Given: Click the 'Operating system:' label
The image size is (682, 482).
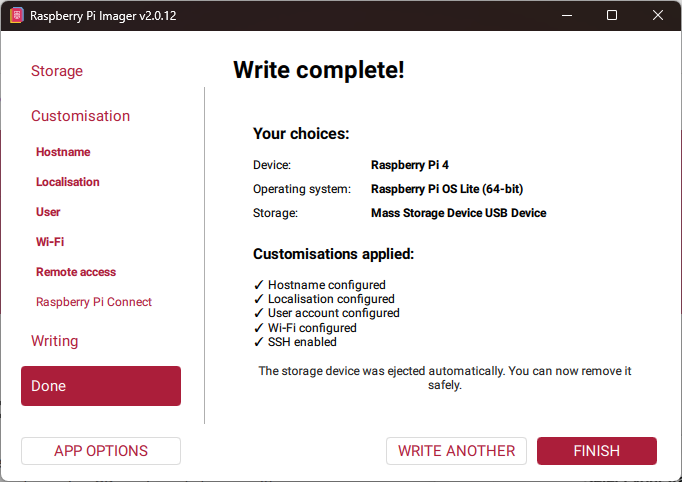Looking at the screenshot, I should coord(302,189).
